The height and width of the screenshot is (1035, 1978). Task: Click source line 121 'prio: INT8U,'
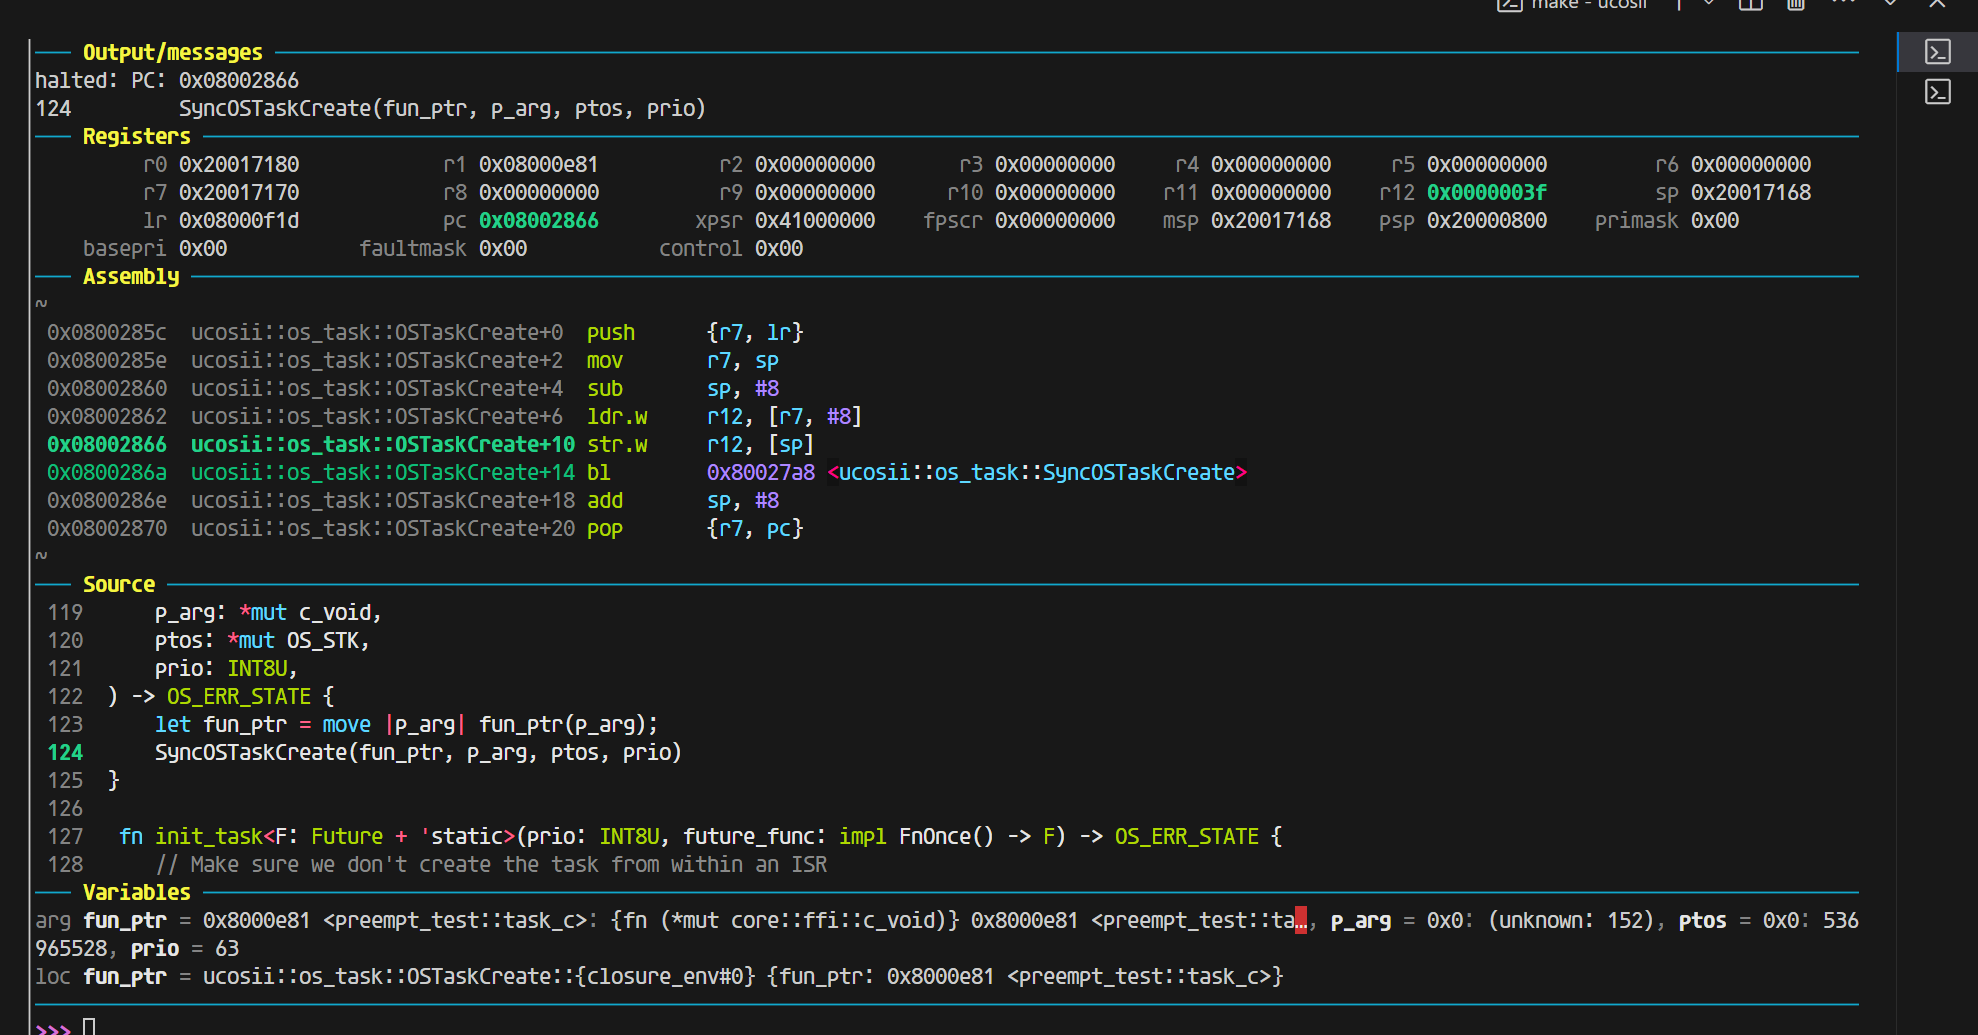click(x=226, y=668)
